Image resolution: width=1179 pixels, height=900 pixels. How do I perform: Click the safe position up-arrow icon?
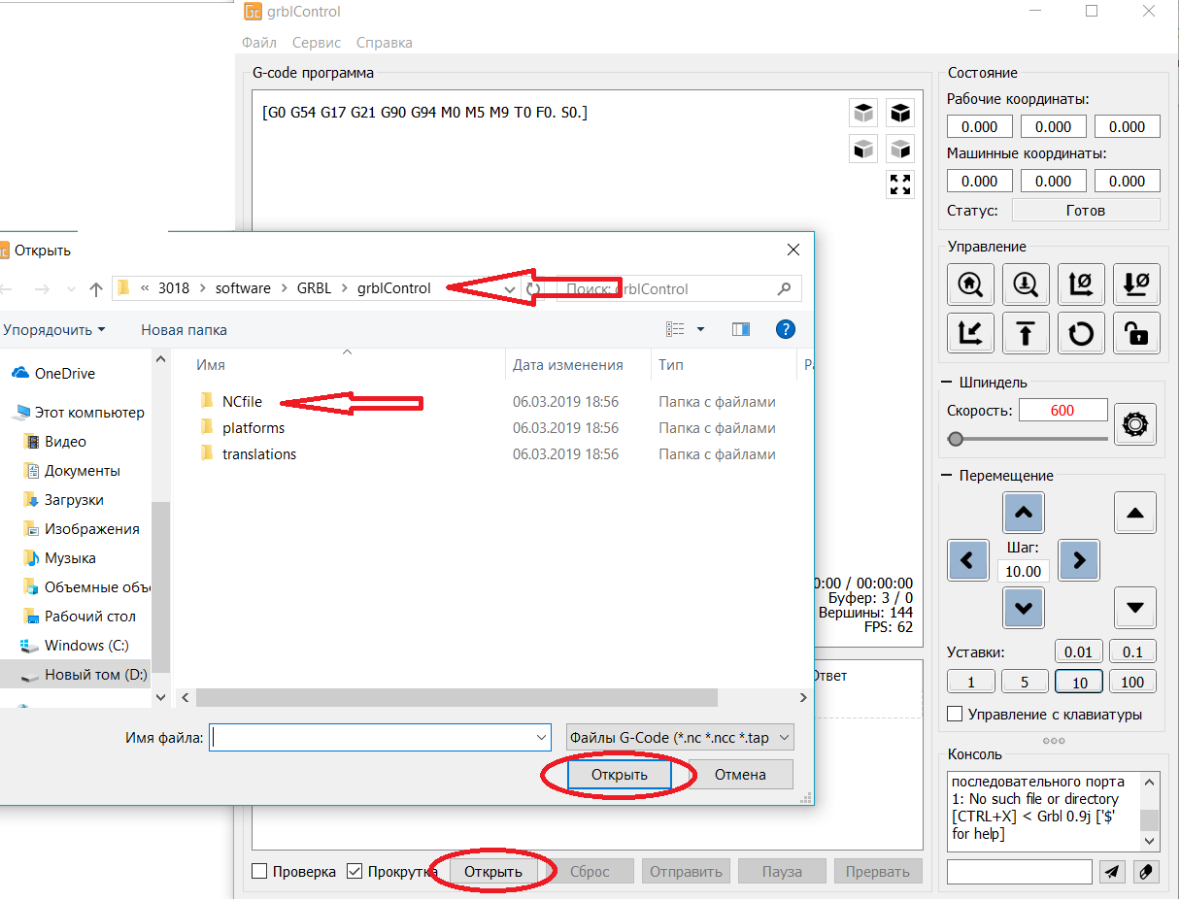point(1025,333)
